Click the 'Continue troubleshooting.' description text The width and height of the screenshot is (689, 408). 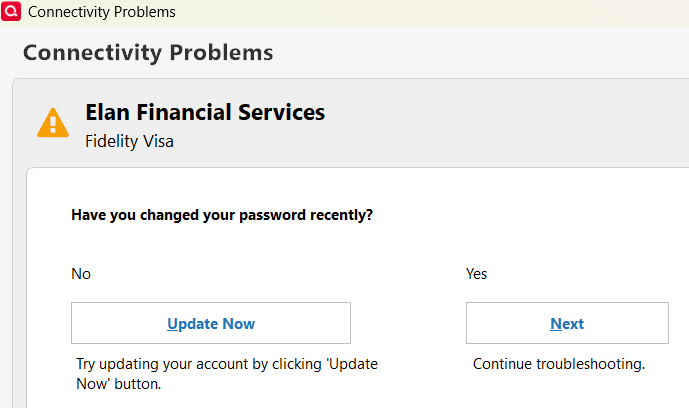point(559,364)
